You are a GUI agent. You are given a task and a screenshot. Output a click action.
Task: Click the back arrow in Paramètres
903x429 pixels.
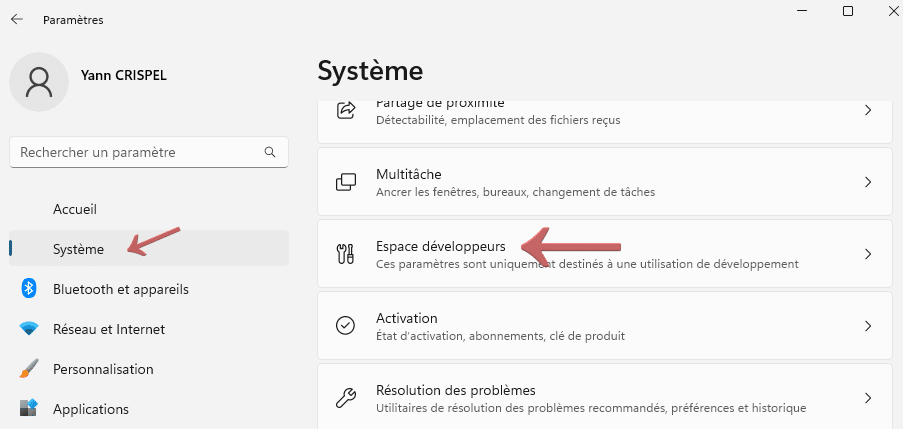click(17, 19)
